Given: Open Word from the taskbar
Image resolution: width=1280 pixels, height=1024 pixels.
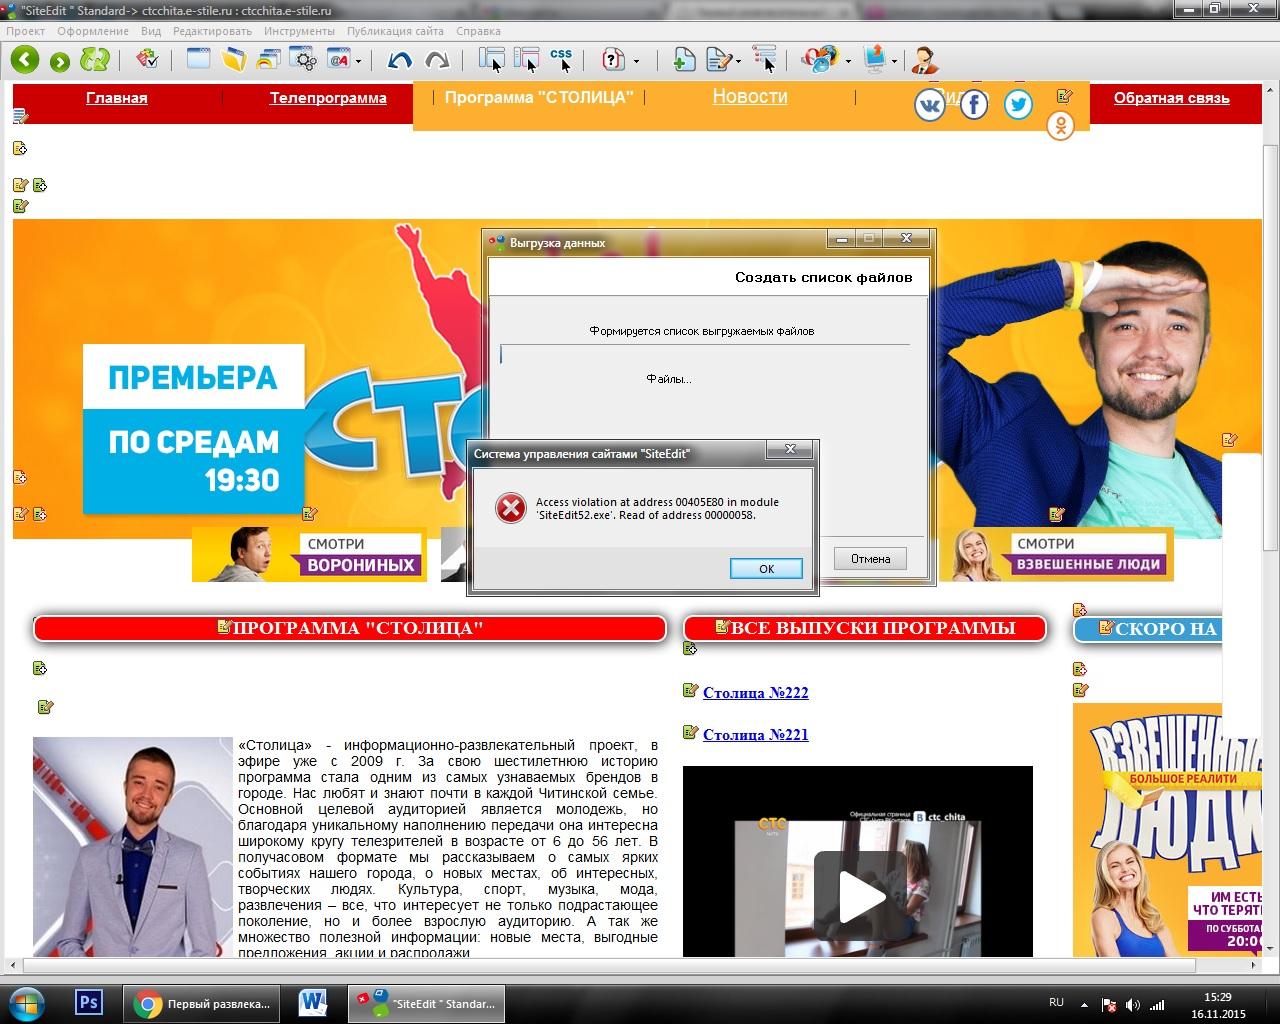Looking at the screenshot, I should click(x=313, y=1002).
